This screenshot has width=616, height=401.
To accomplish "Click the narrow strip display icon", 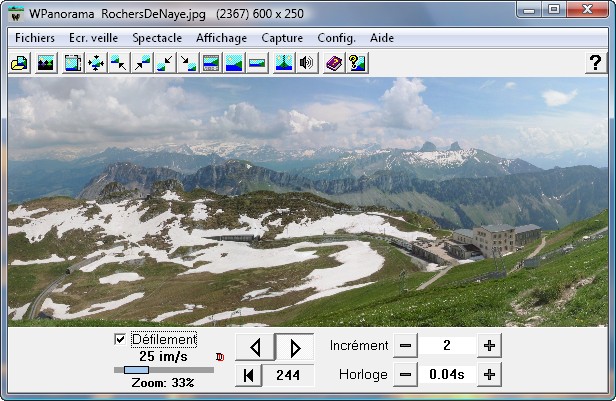I will 257,63.
